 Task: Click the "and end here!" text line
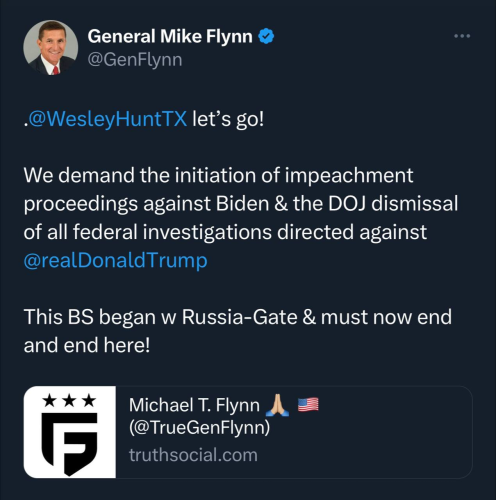click(x=87, y=345)
